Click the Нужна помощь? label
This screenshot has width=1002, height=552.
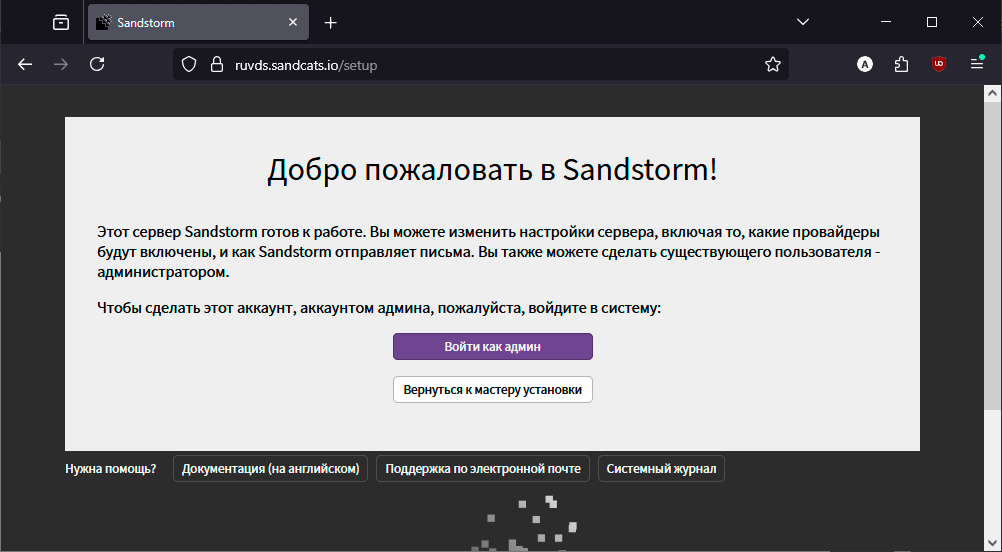pyautogui.click(x=111, y=468)
